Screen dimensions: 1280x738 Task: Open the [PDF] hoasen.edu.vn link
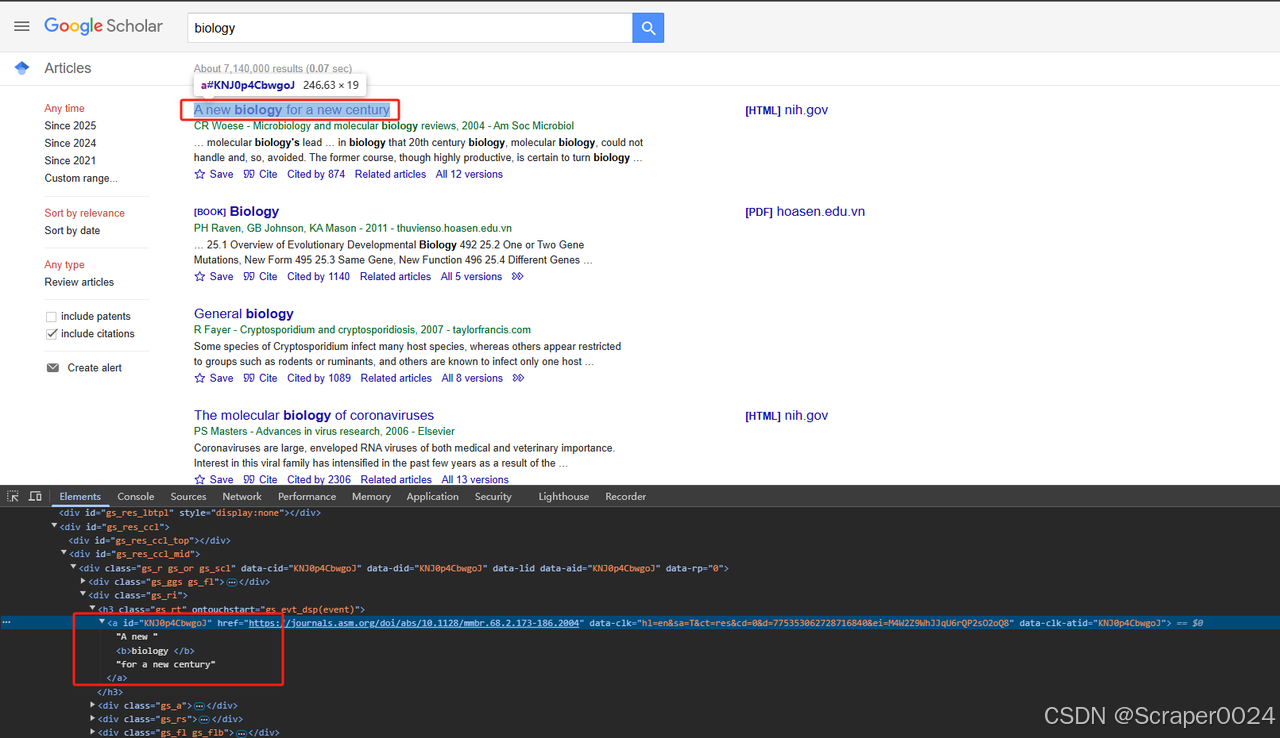tap(805, 212)
